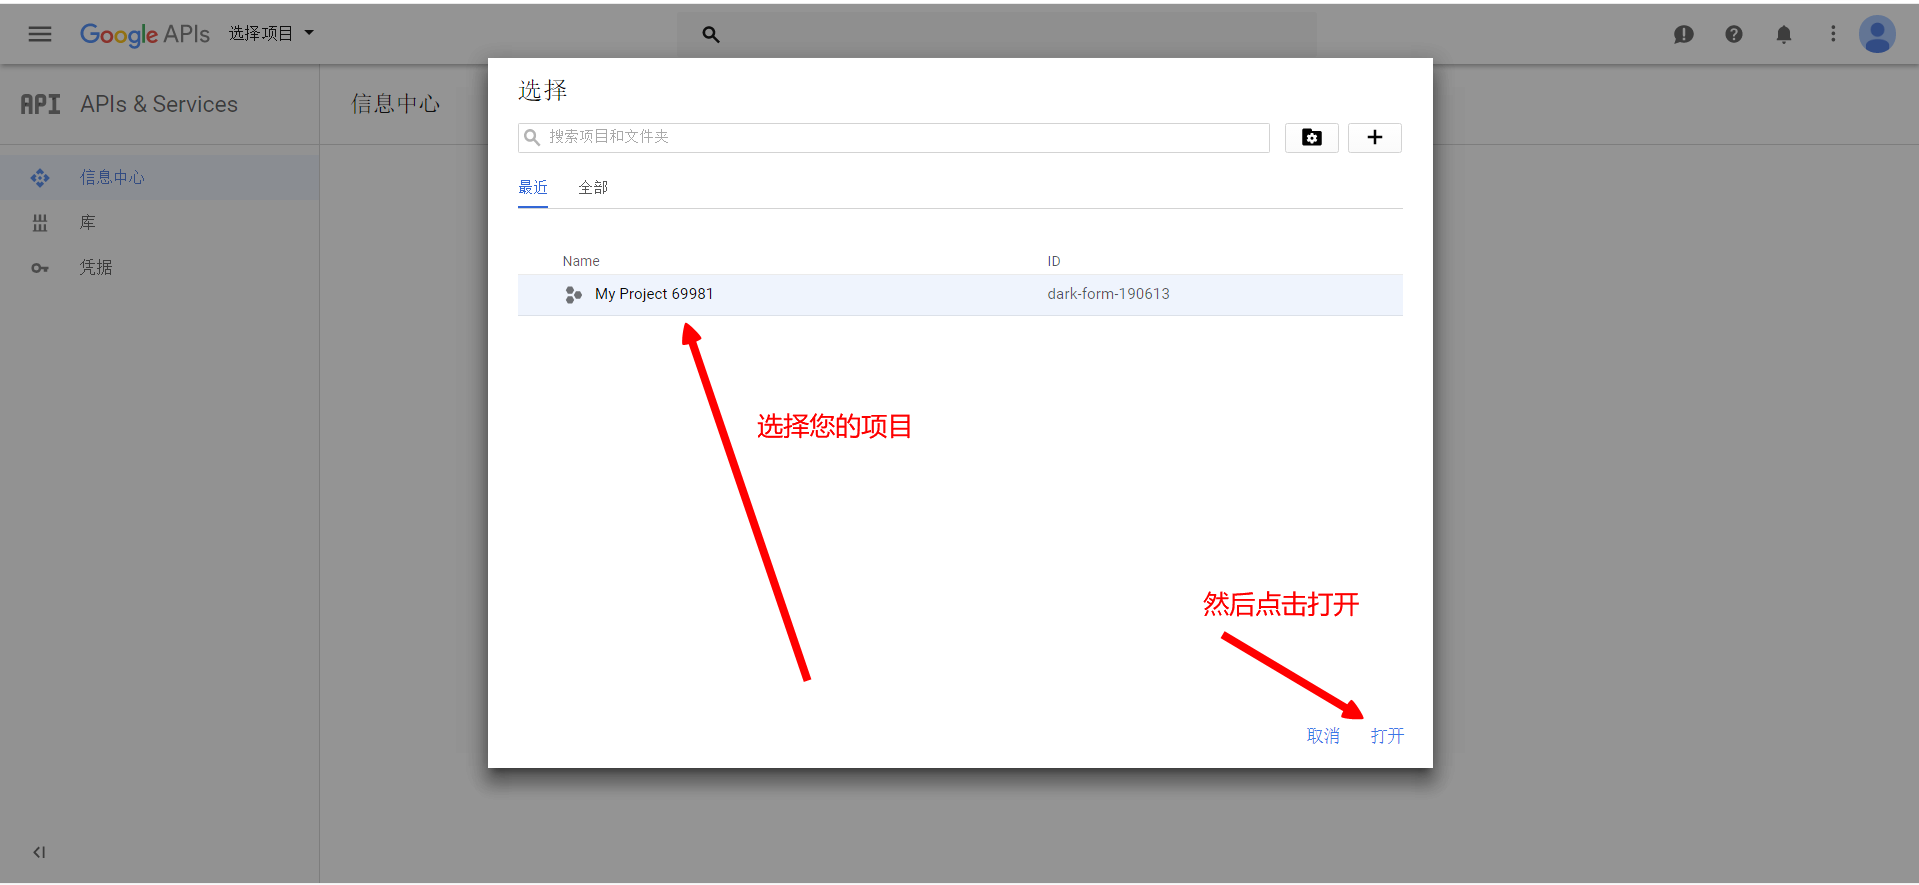Open 库 in the sidebar
1919x885 pixels.
[88, 222]
